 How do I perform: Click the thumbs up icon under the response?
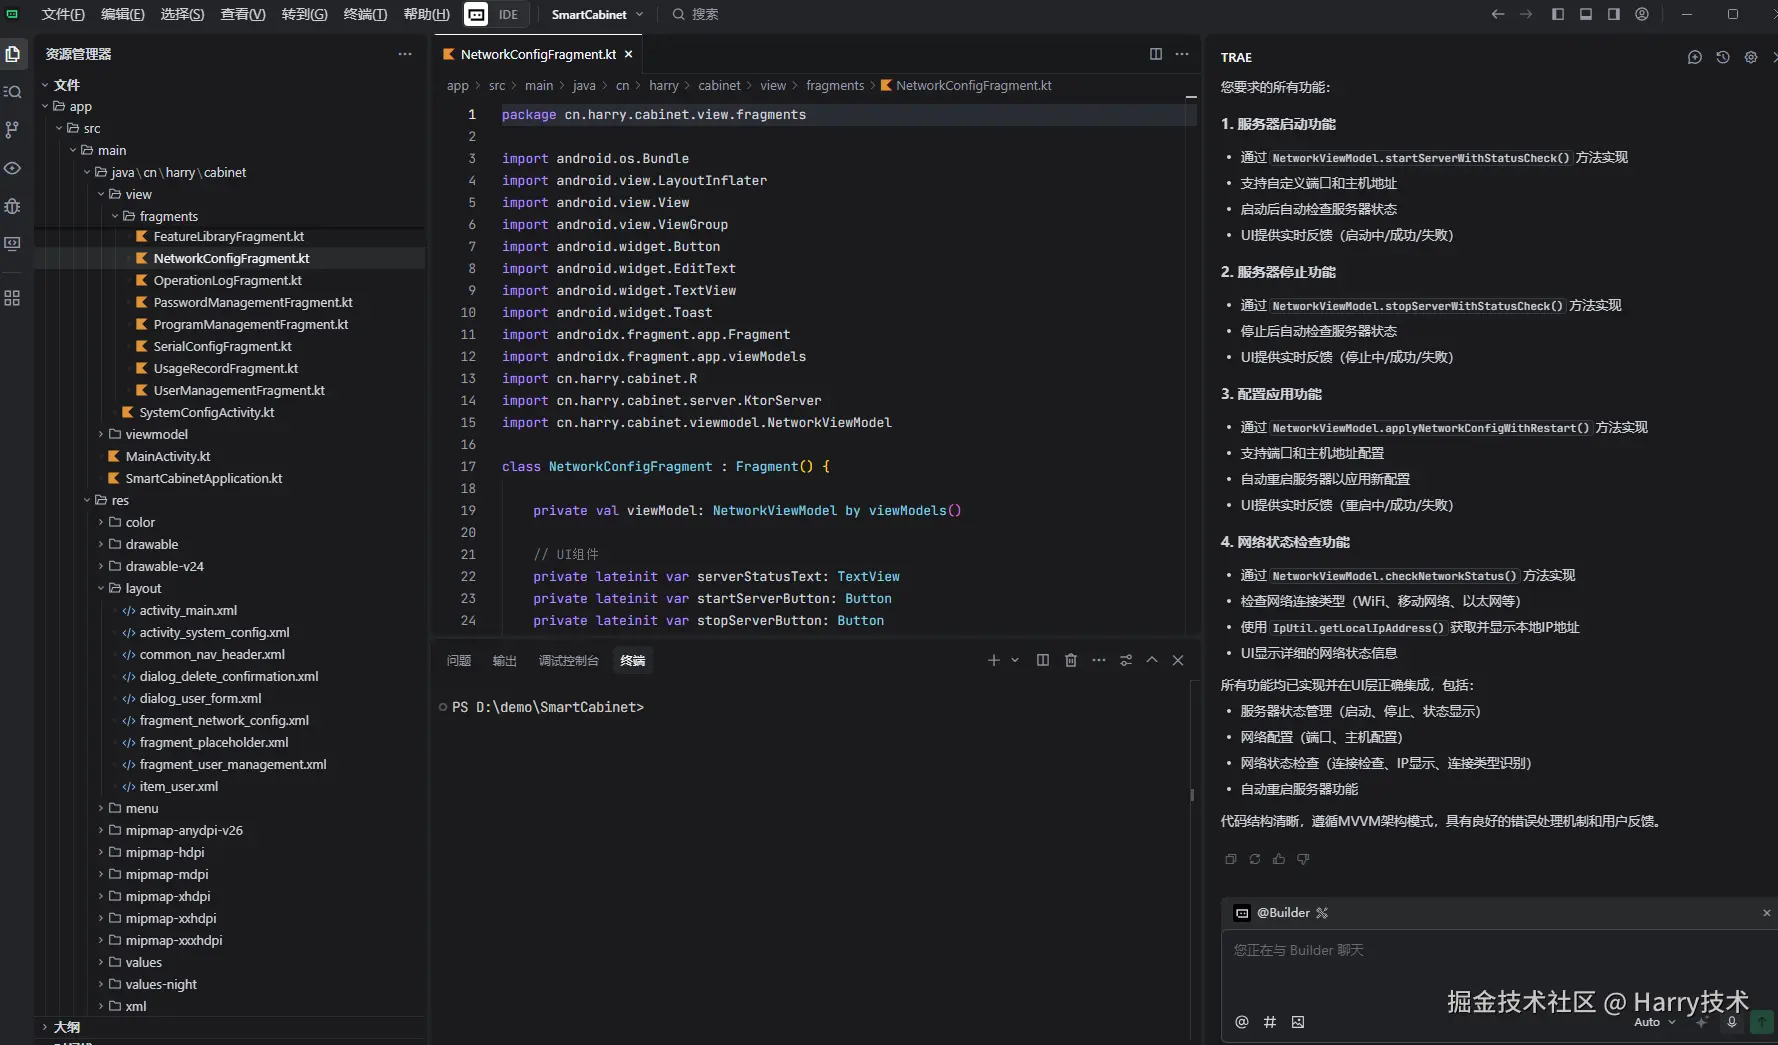click(1278, 859)
